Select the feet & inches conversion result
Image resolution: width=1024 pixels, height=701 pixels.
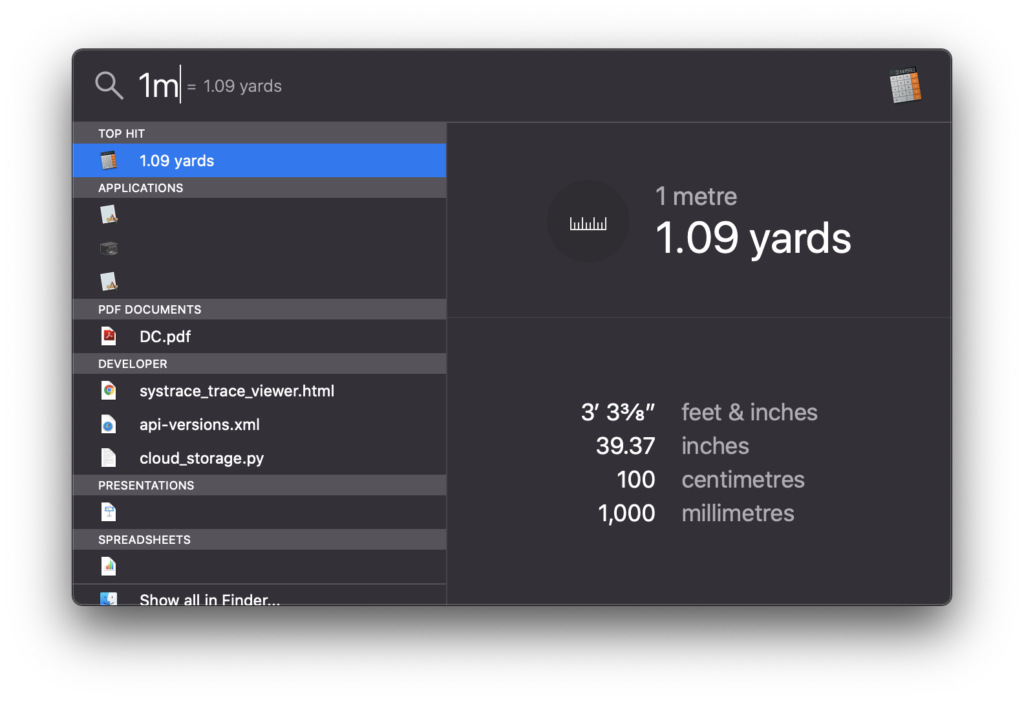tap(700, 412)
